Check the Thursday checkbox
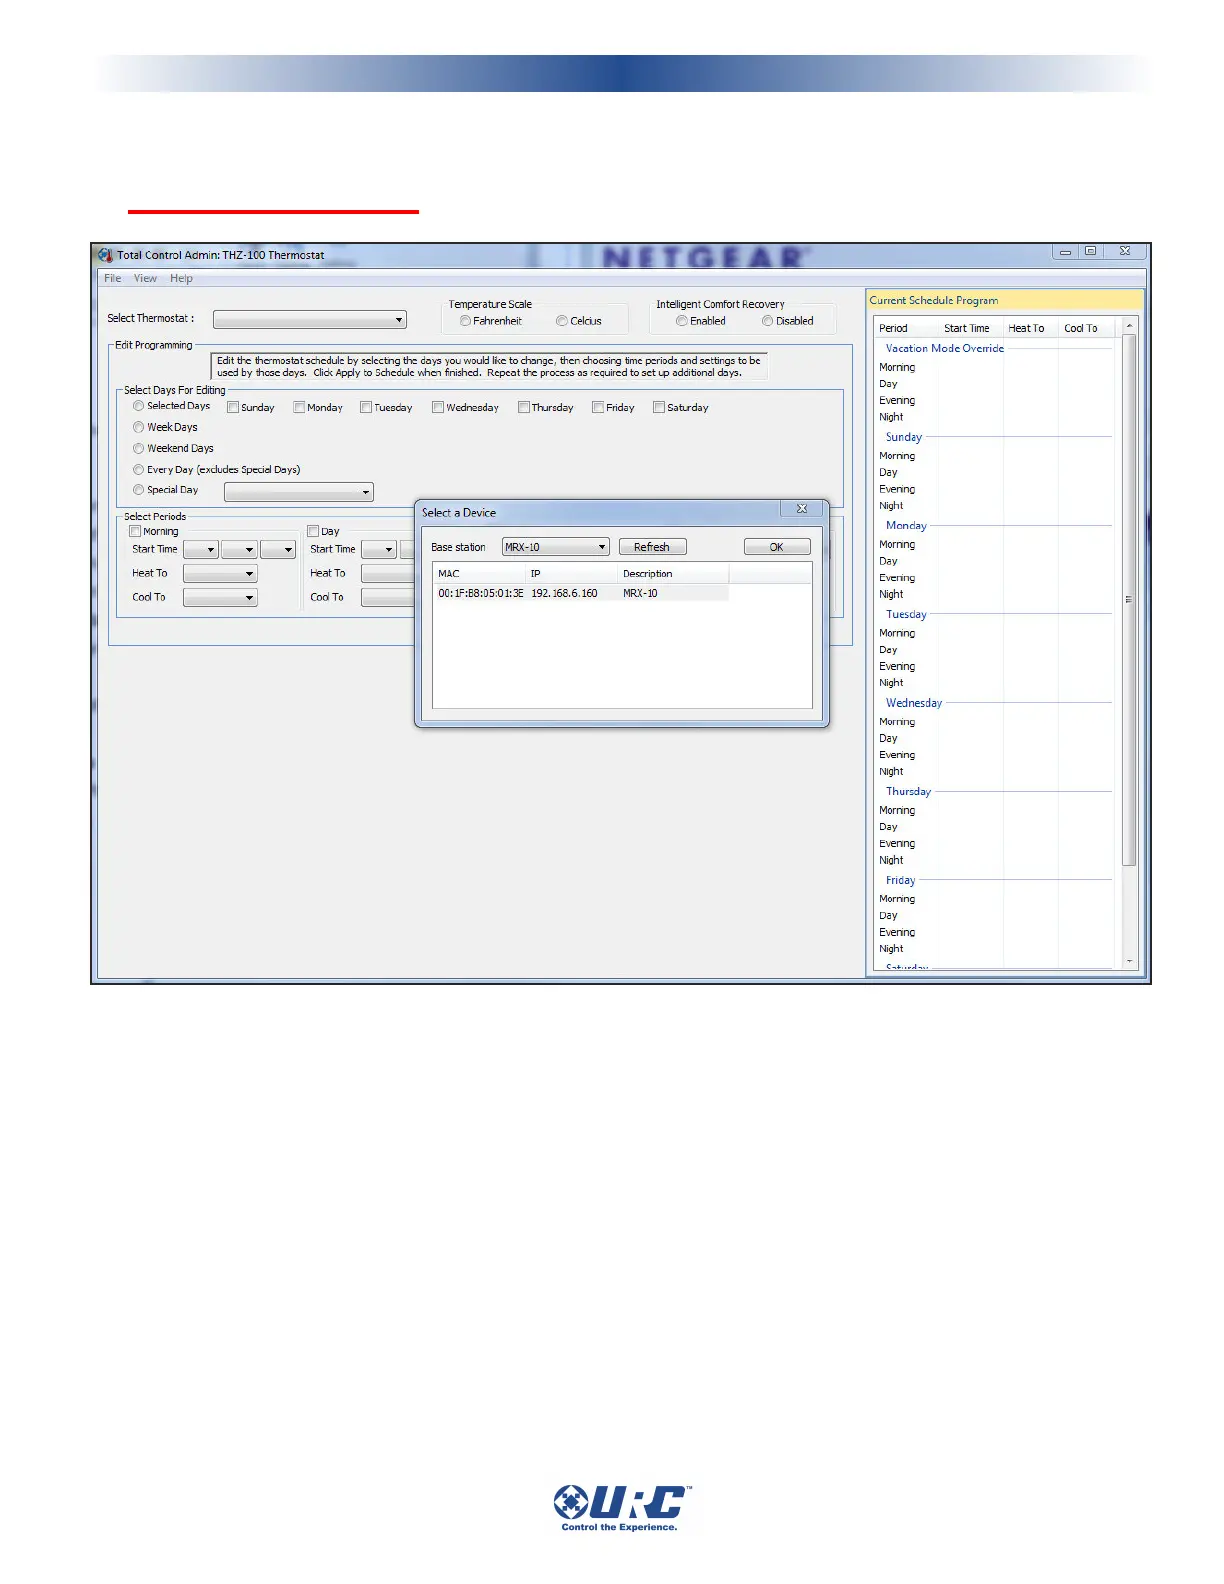1224x1584 pixels. click(x=524, y=407)
